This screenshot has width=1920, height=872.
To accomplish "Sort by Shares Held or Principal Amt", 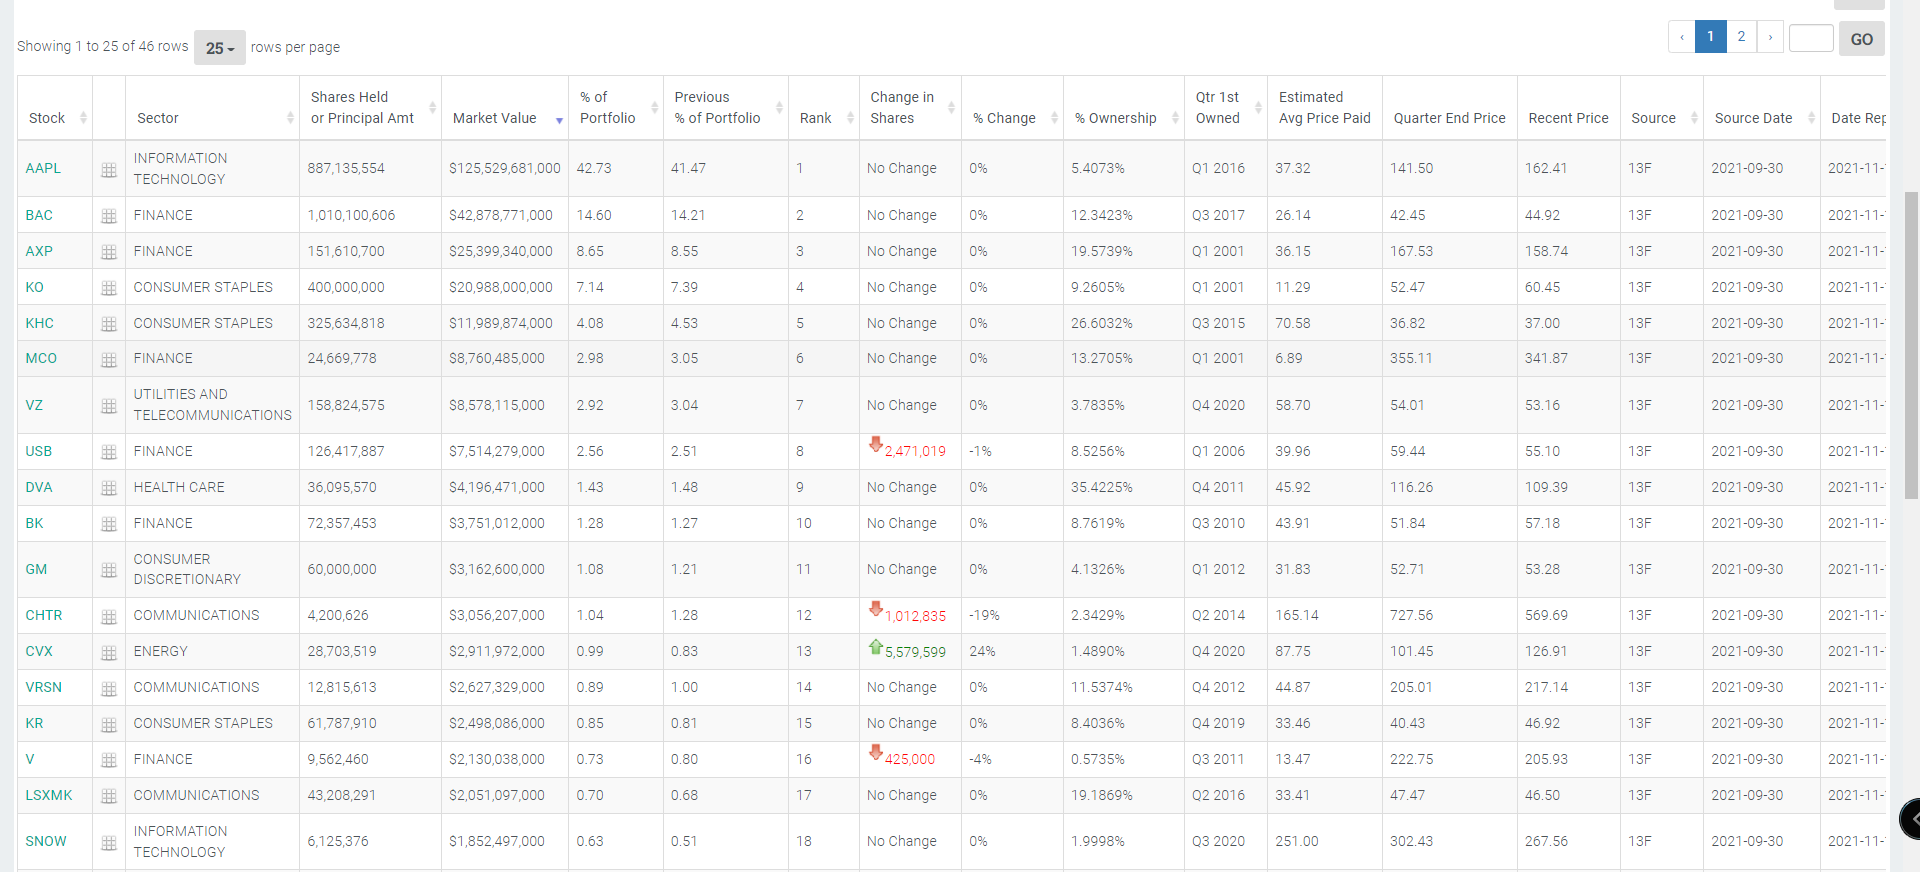I will [370, 108].
